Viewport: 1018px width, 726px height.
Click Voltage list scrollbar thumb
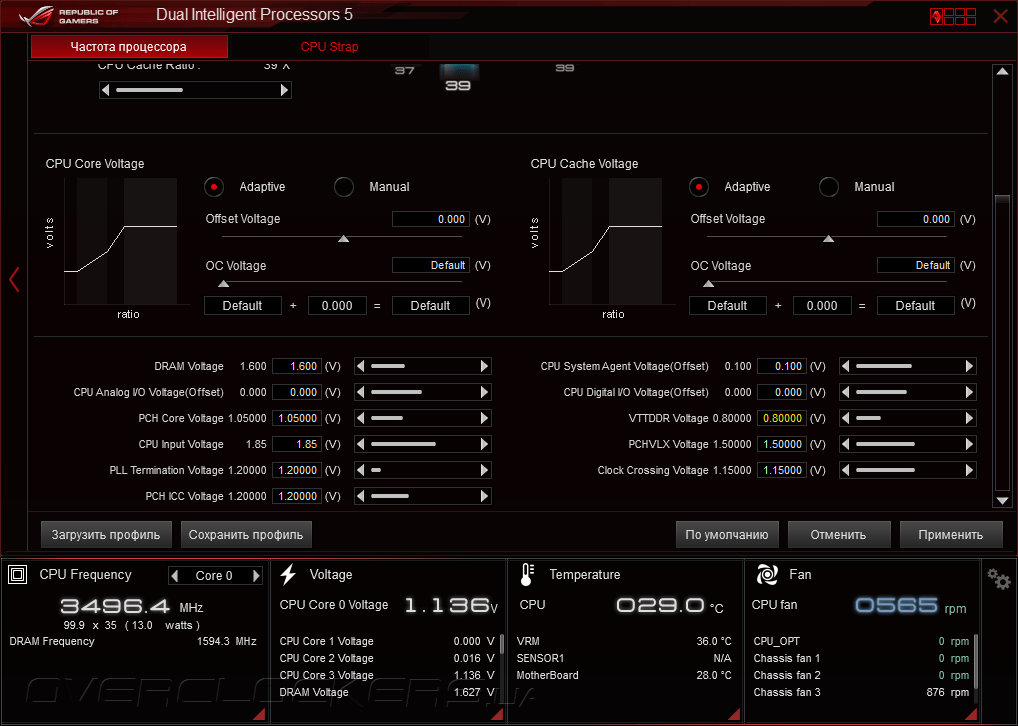pos(502,644)
